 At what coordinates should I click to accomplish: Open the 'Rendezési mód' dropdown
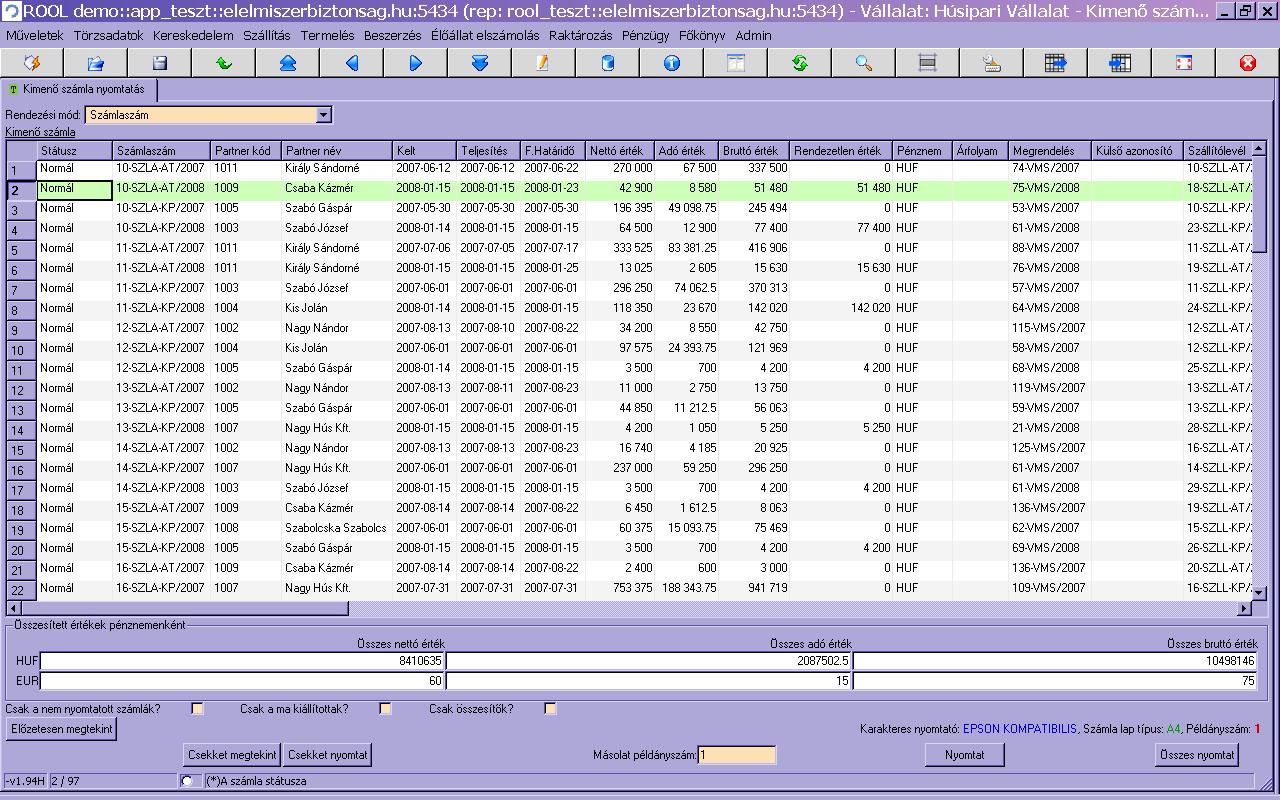click(323, 115)
